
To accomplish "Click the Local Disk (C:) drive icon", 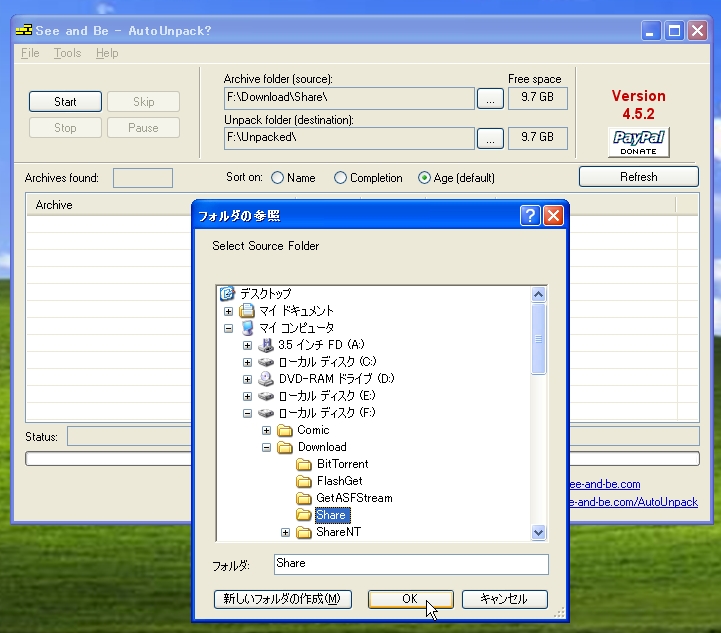I will [x=266, y=362].
